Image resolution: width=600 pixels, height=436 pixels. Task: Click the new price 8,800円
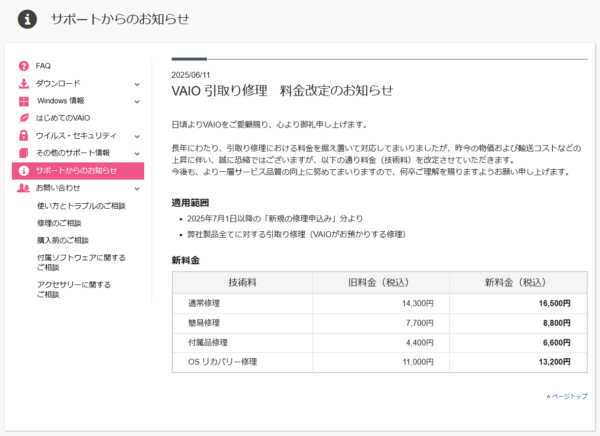556,323
